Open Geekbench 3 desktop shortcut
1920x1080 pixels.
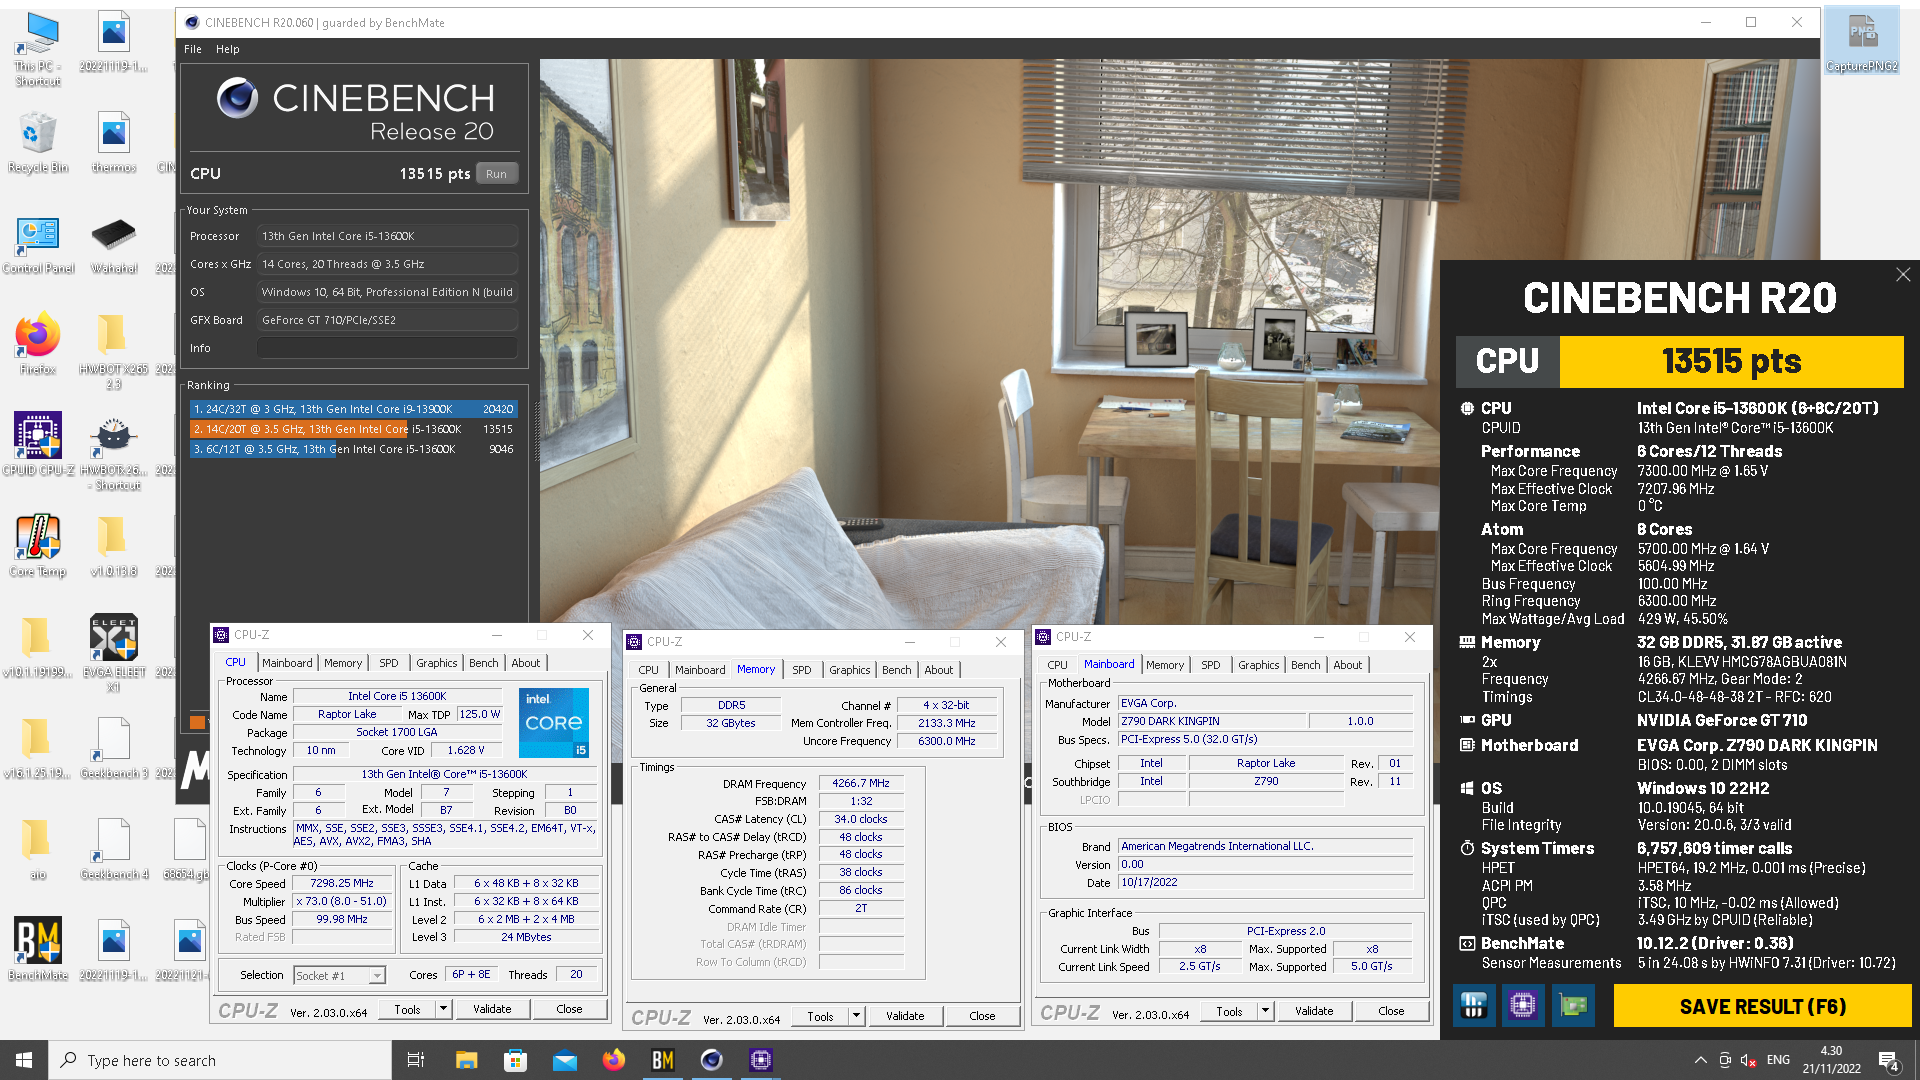coord(114,748)
